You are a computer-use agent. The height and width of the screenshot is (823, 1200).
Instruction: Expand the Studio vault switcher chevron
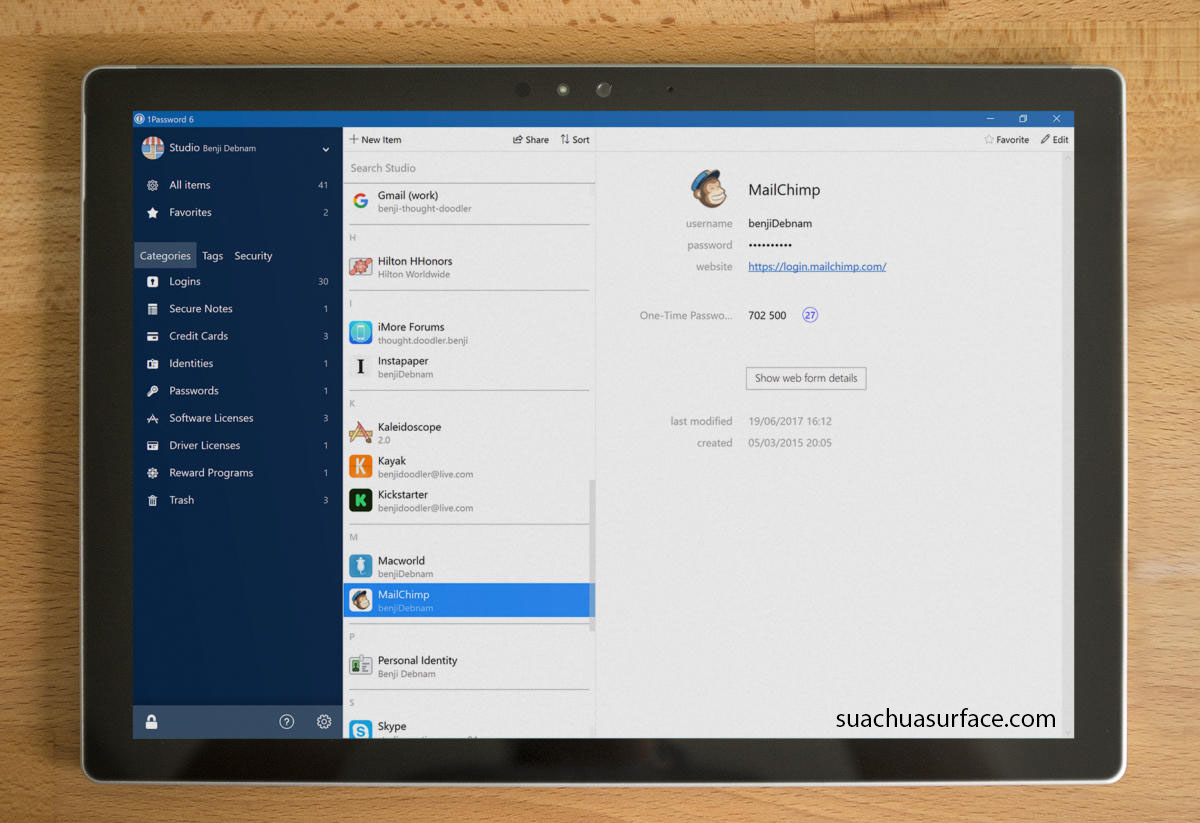point(326,149)
